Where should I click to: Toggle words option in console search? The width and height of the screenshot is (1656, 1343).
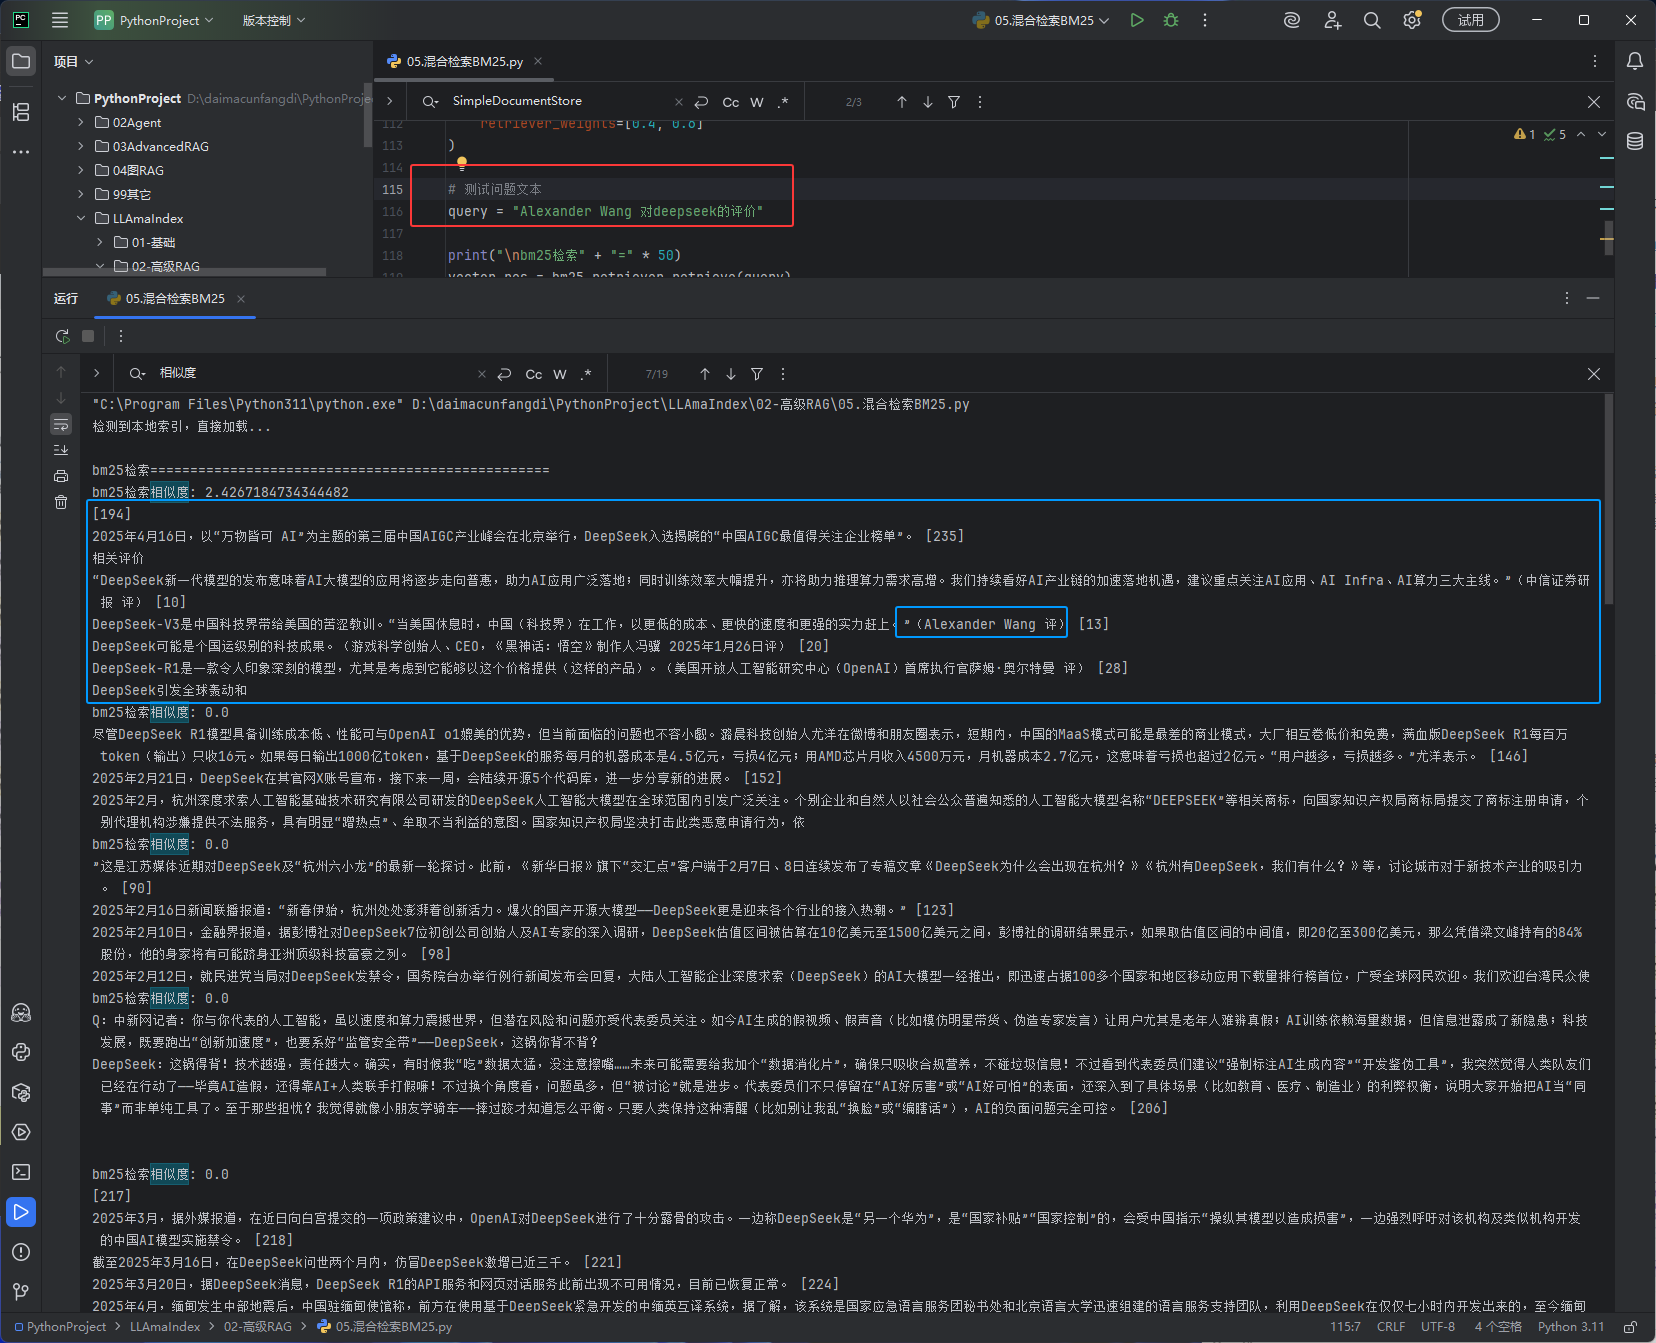pyautogui.click(x=560, y=374)
